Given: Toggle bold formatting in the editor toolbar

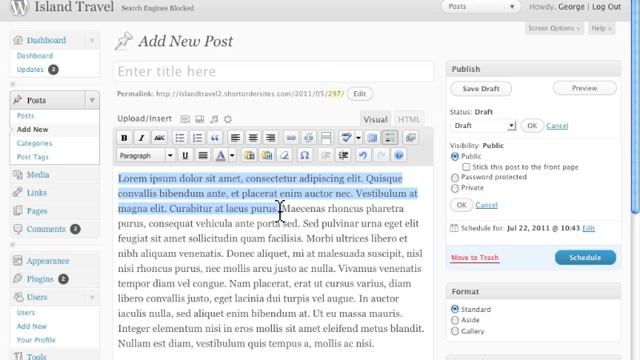Looking at the screenshot, I should (x=124, y=138).
